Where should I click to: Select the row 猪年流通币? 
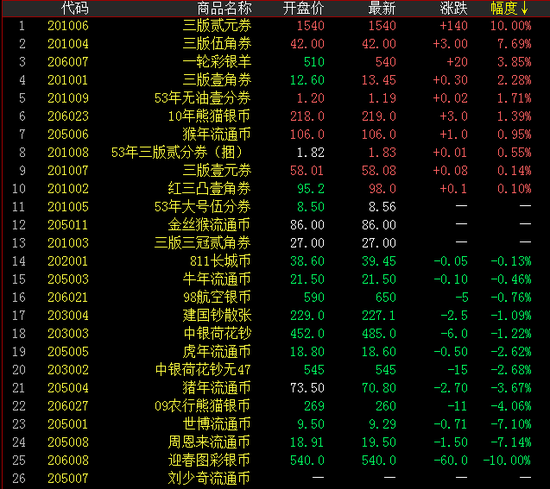coord(276,388)
